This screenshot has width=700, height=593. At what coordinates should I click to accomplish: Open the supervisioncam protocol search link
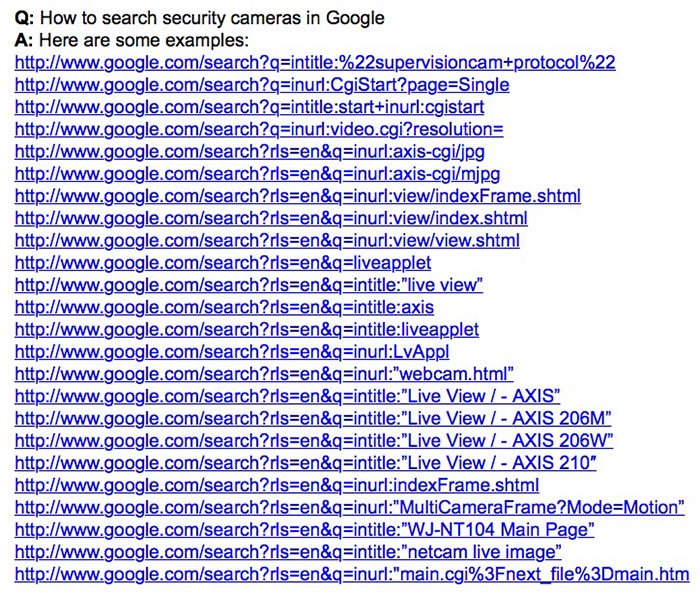[x=315, y=63]
